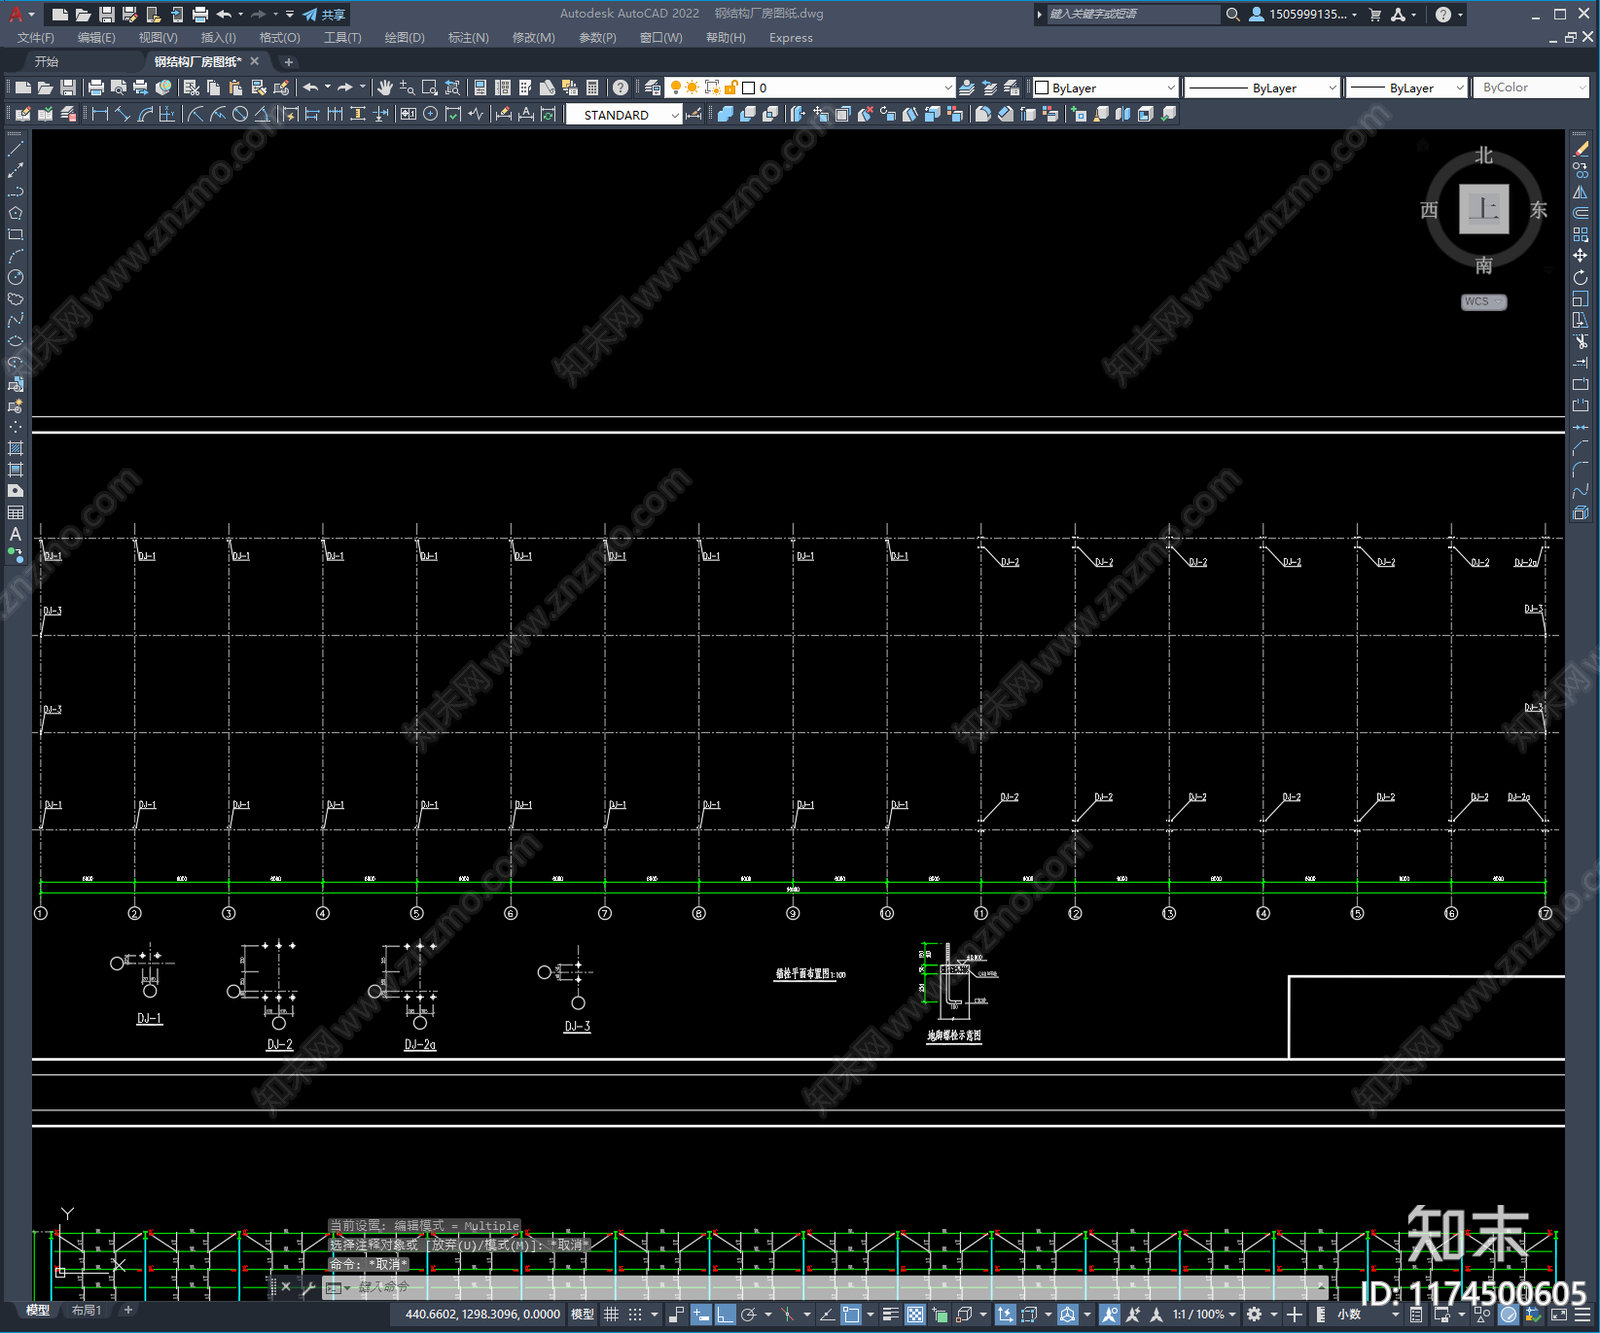
Task: Click the 共享 share button
Action: point(325,14)
